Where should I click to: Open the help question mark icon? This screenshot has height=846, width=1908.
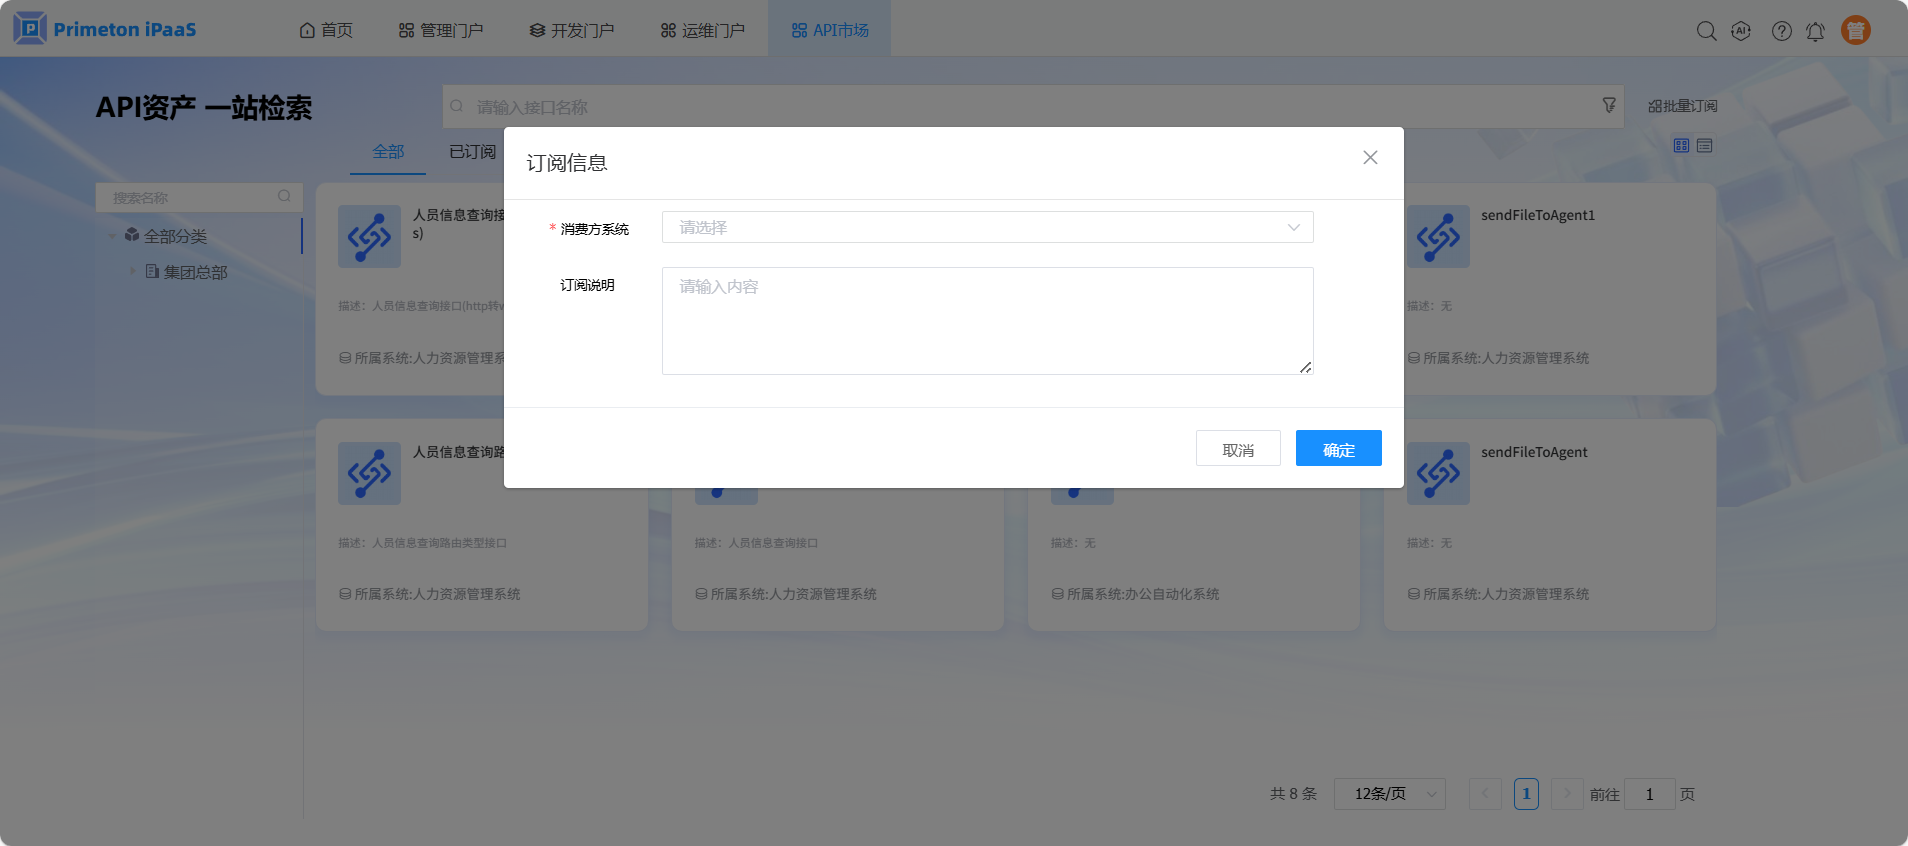1781,31
